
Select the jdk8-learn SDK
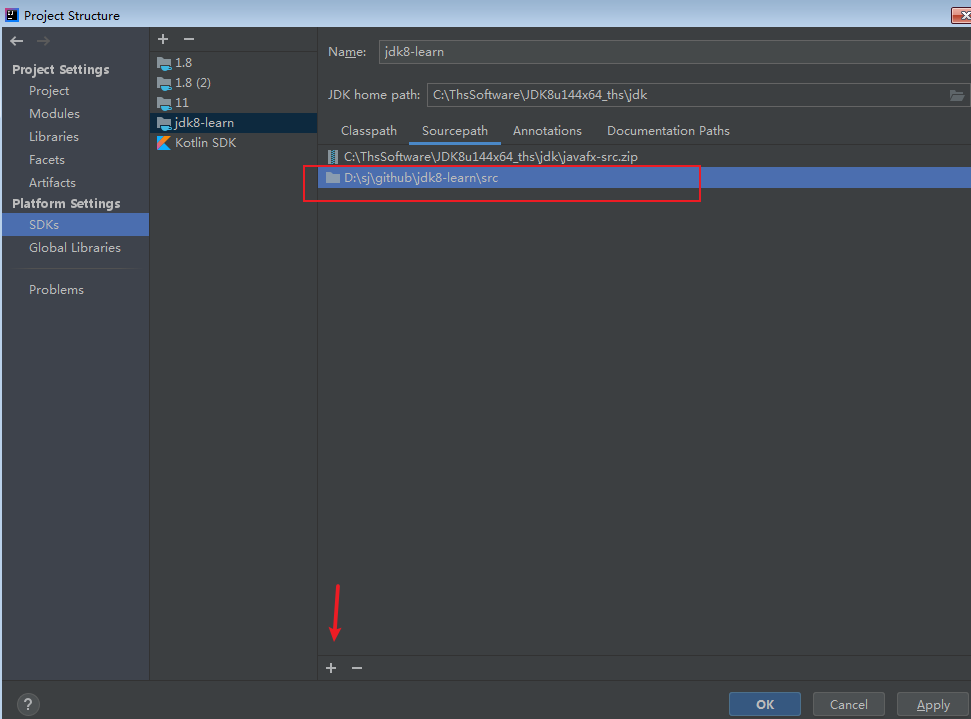pos(233,123)
